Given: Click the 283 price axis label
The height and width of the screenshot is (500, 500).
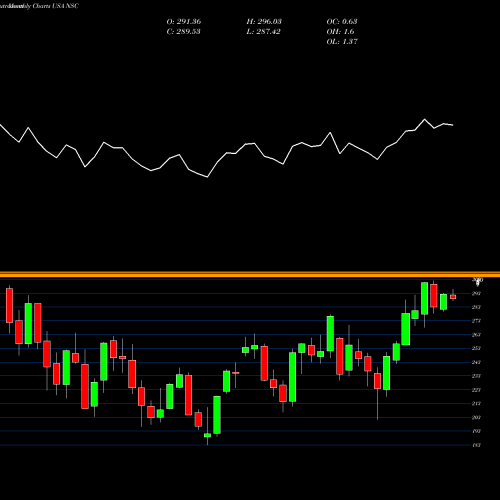Looking at the screenshot, I should point(476,307).
